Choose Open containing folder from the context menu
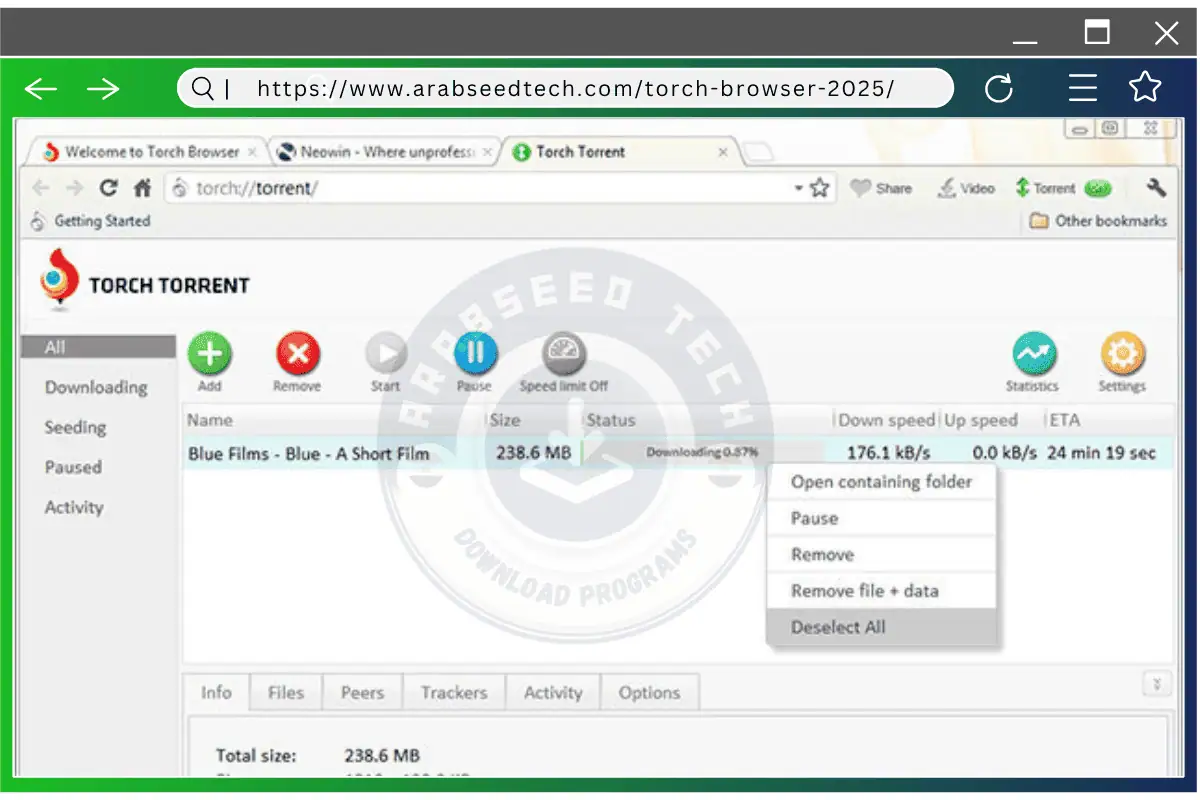 [x=880, y=482]
